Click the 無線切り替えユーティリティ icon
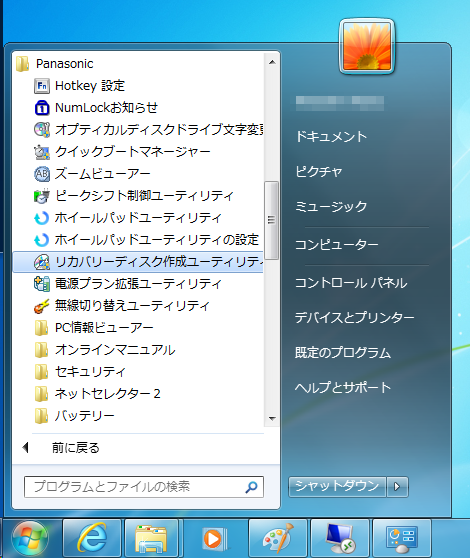Screen dimensions: 470x558 click(x=42, y=306)
